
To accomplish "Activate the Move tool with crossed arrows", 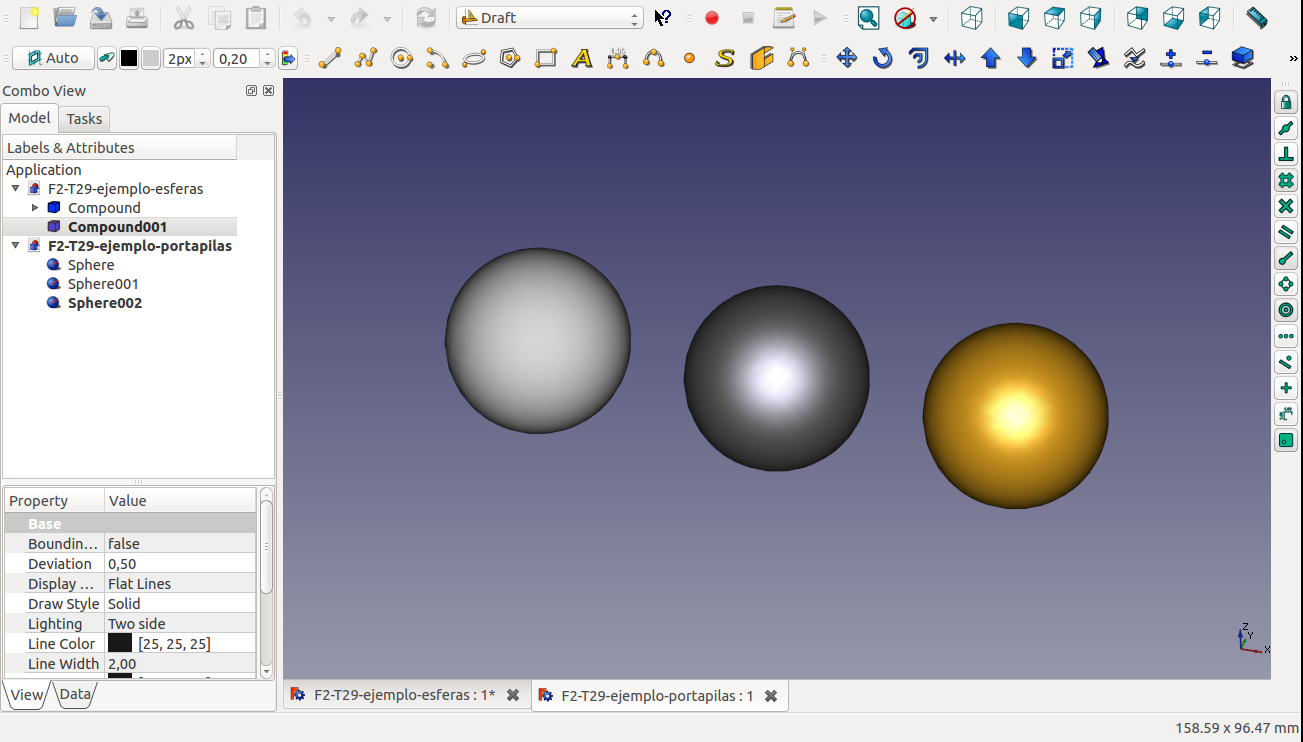I will click(847, 59).
